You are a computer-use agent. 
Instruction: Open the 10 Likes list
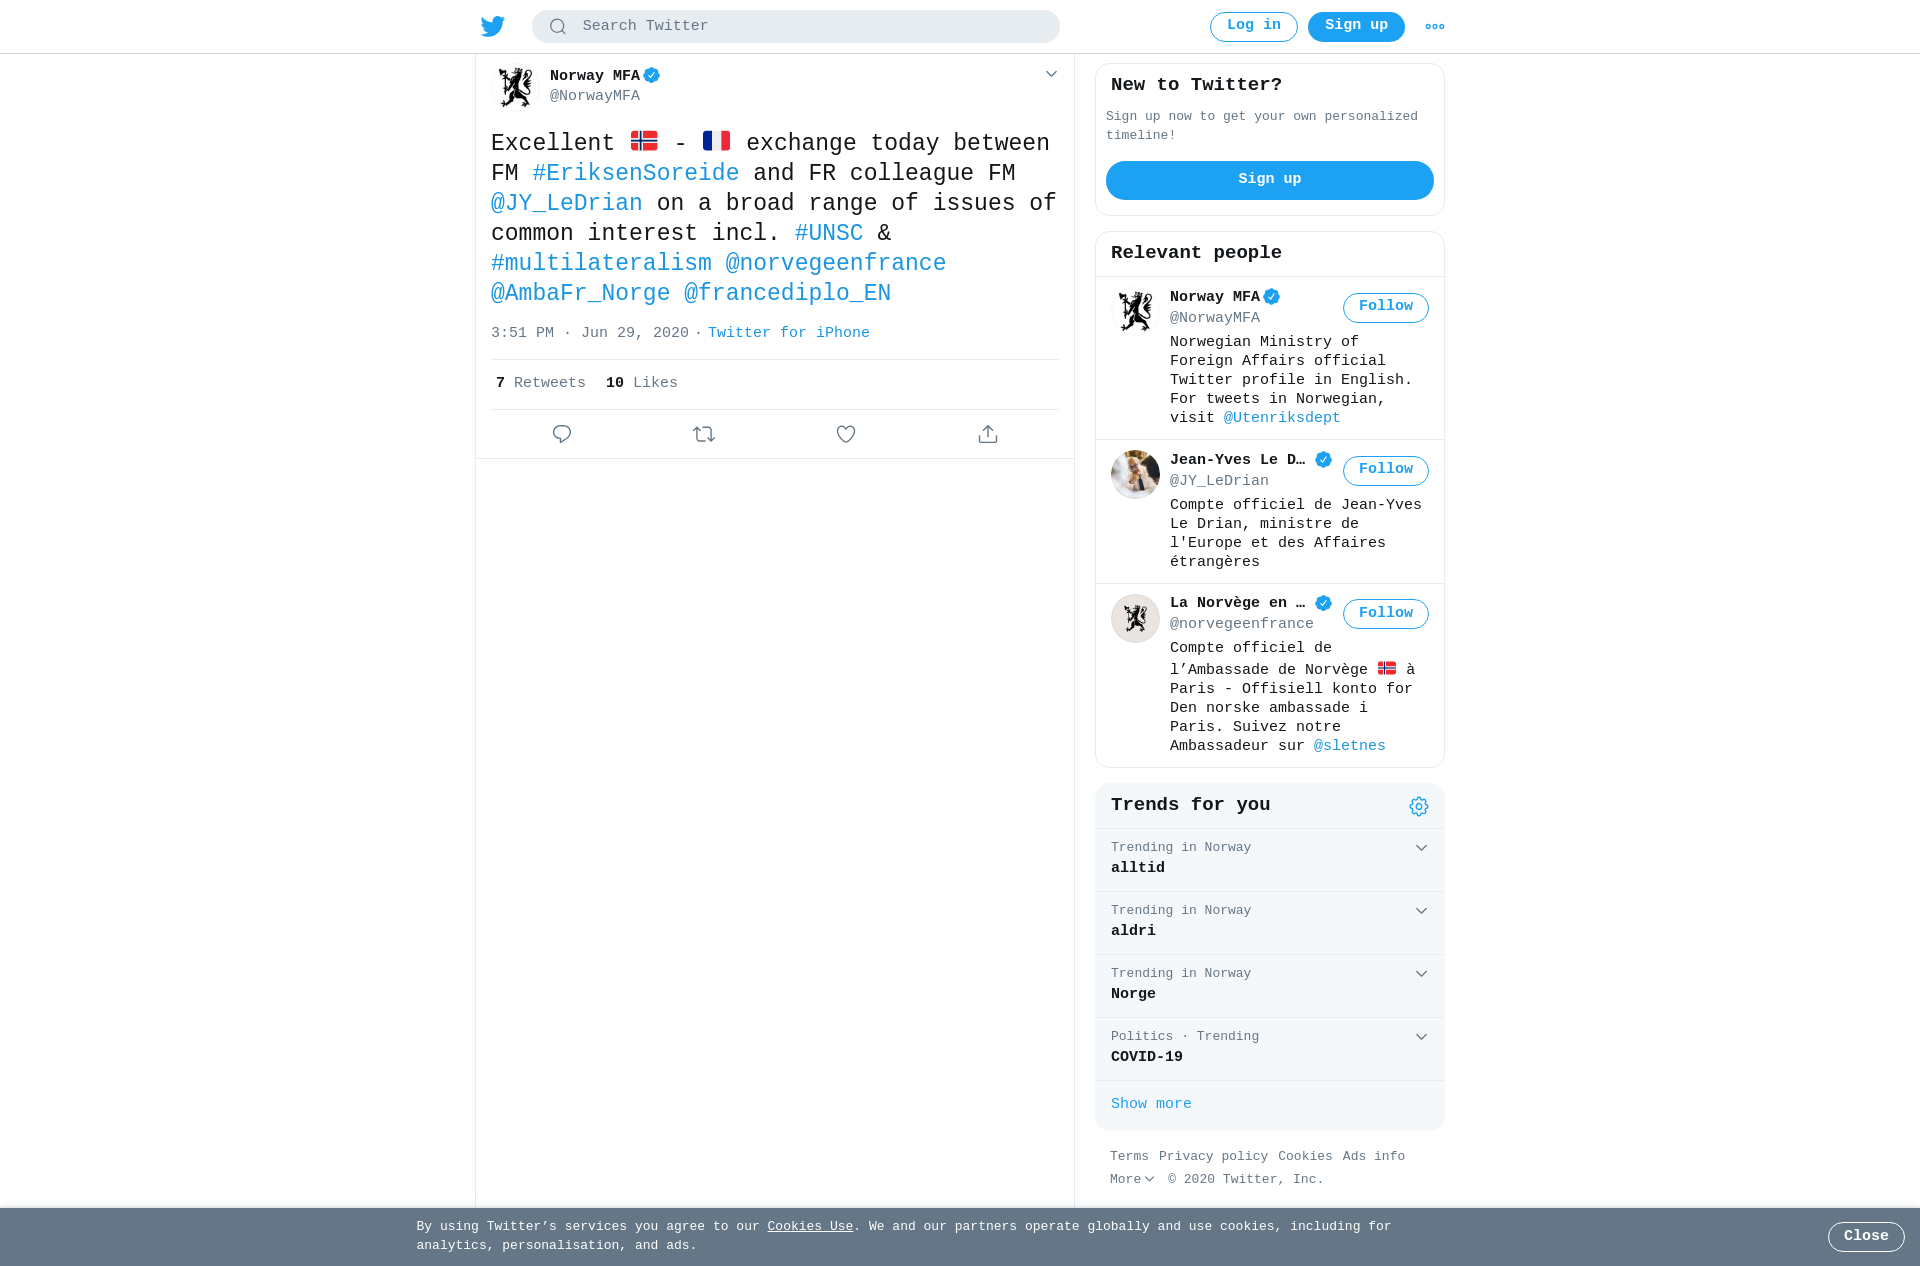point(642,383)
